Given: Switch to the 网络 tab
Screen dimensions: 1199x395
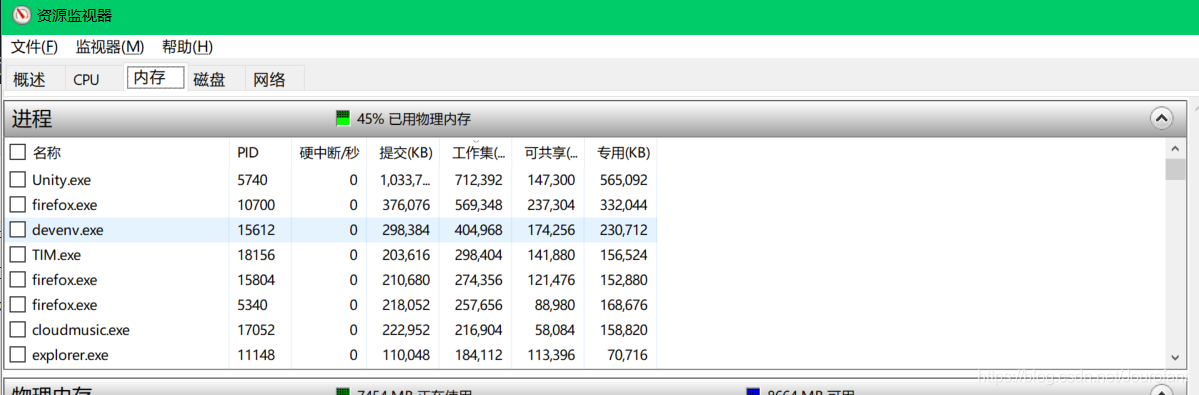Looking at the screenshot, I should click(269, 79).
